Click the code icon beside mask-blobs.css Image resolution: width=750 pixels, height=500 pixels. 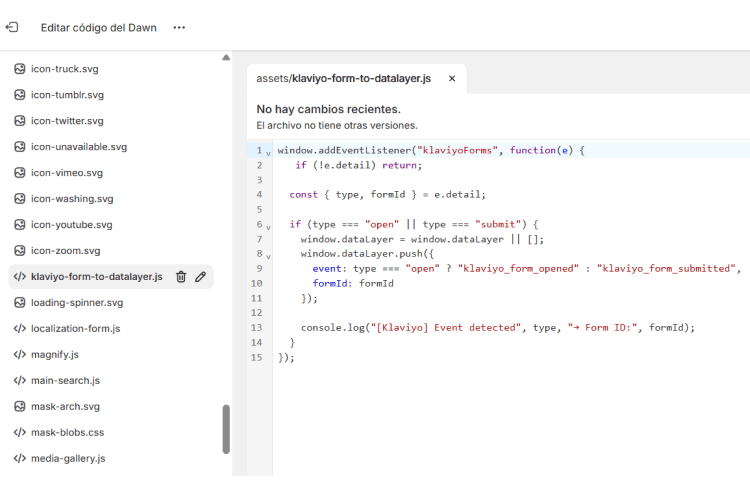pos(20,432)
